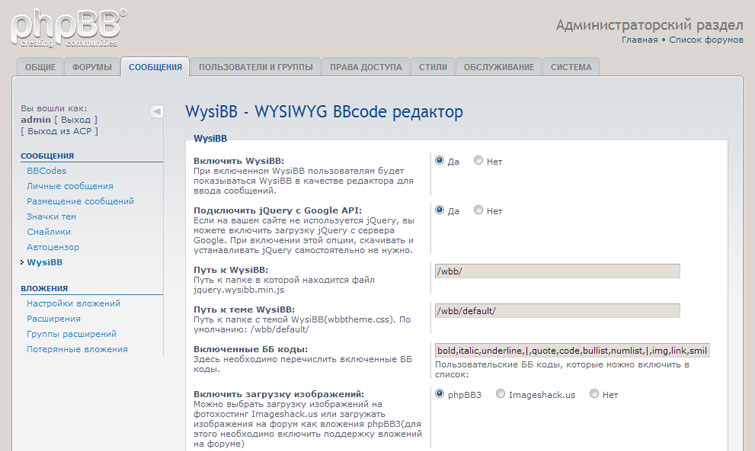Choose Нет for image upload

pyautogui.click(x=594, y=394)
